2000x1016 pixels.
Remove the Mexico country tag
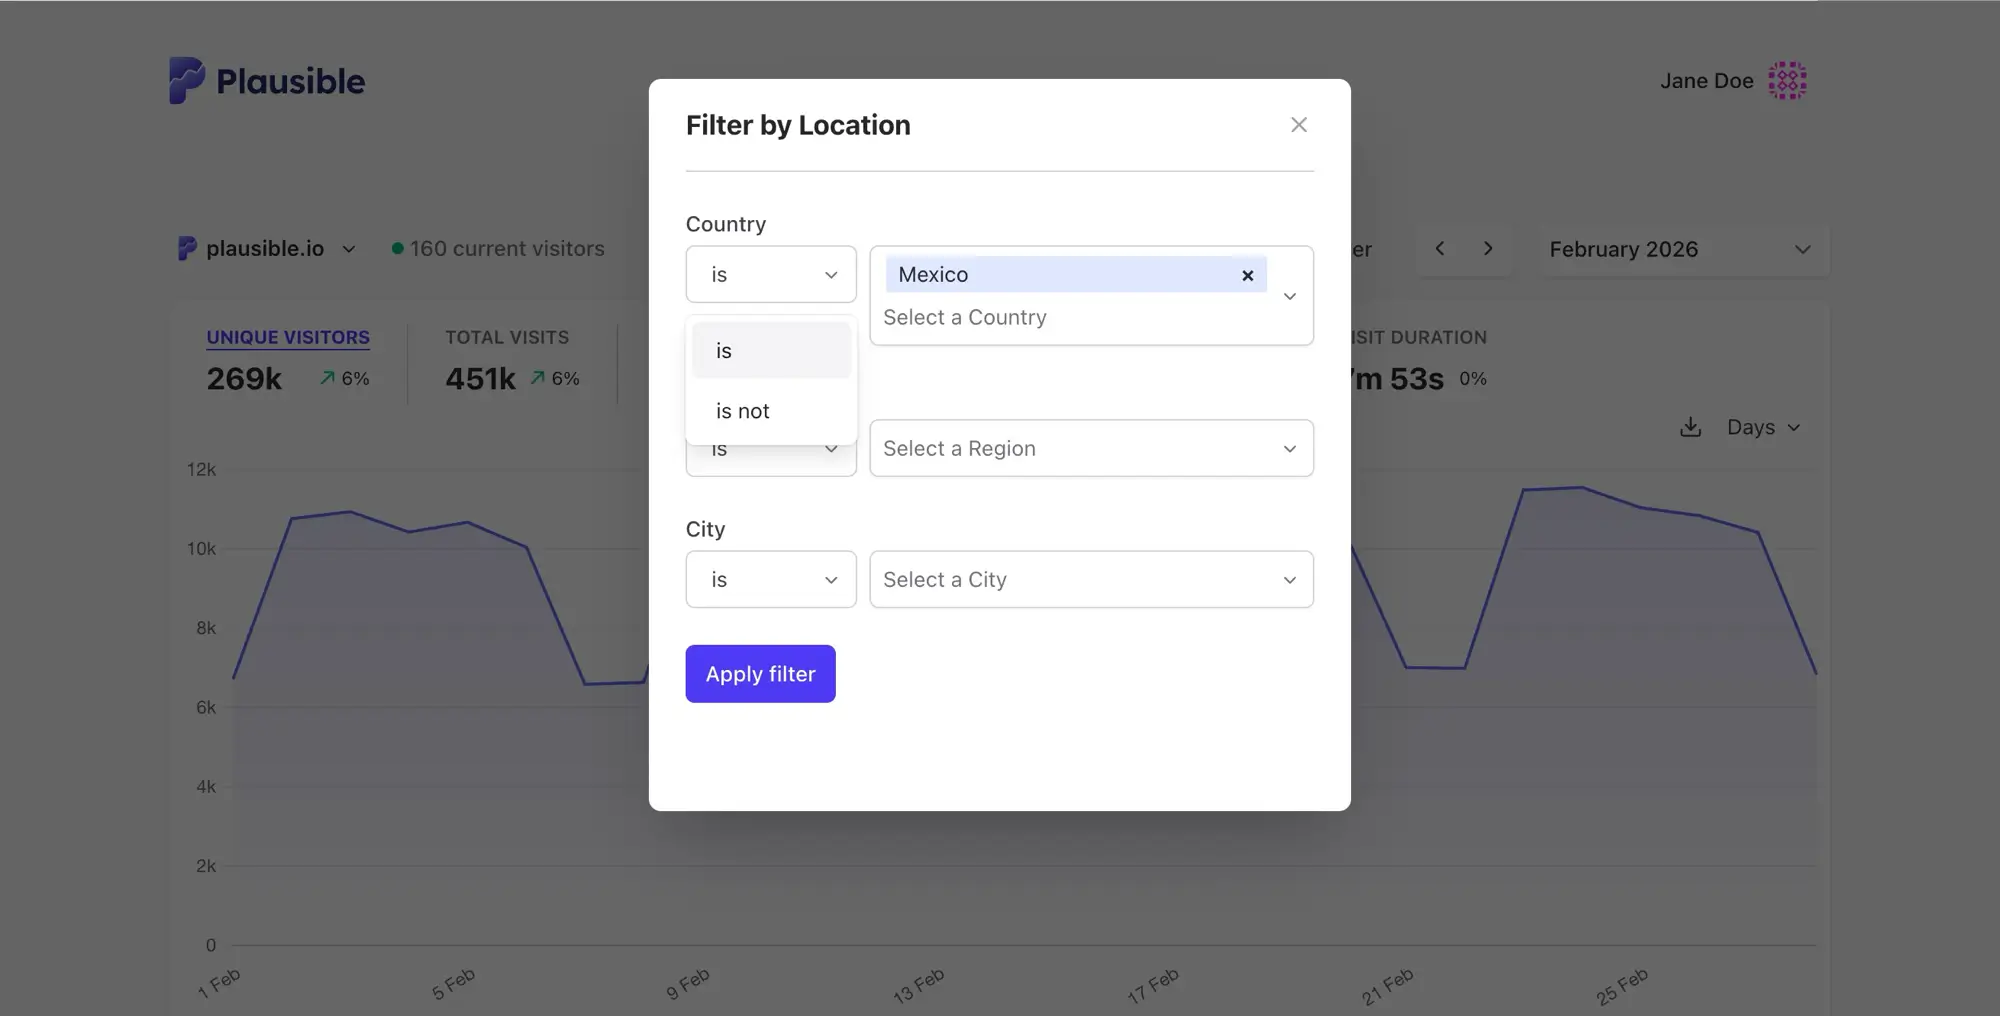[x=1247, y=276]
